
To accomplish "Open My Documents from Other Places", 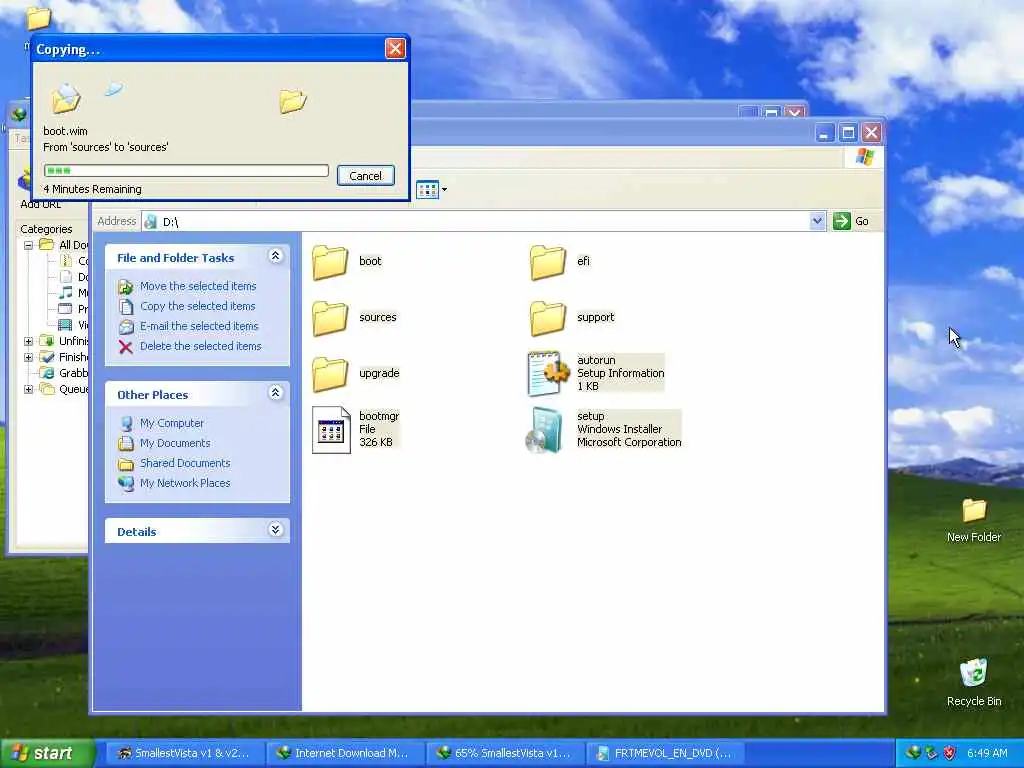I will click(175, 443).
